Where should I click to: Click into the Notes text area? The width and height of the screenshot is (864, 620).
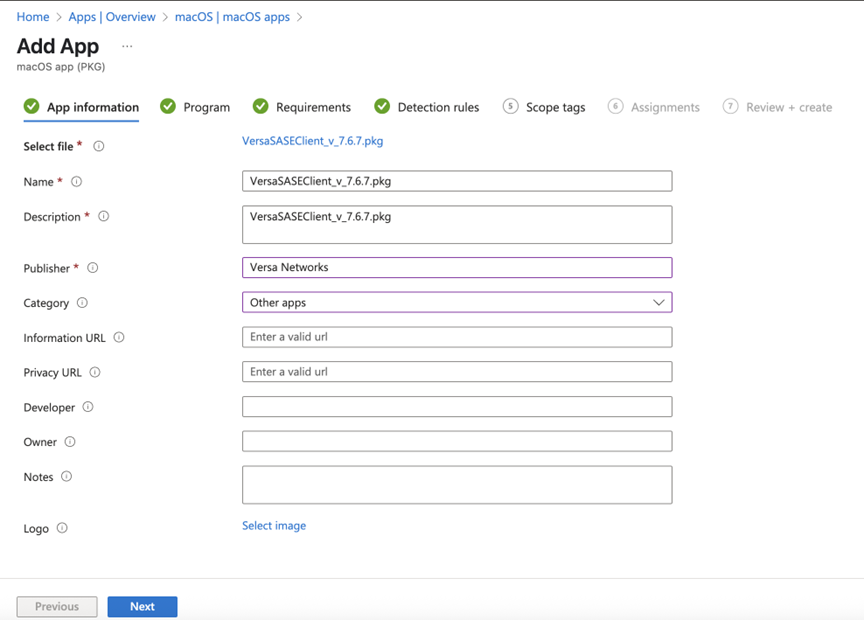(457, 485)
